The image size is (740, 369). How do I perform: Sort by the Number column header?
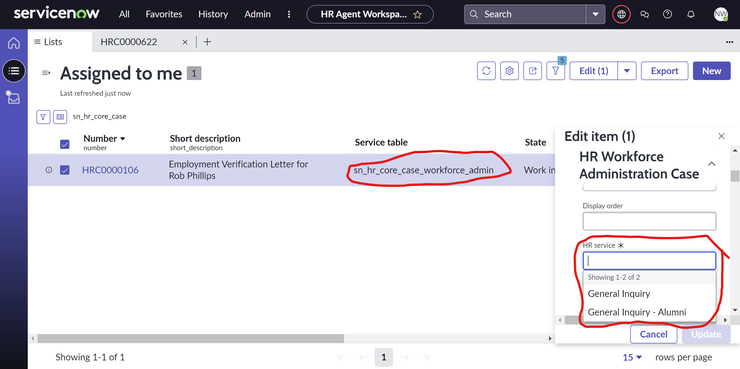click(104, 139)
